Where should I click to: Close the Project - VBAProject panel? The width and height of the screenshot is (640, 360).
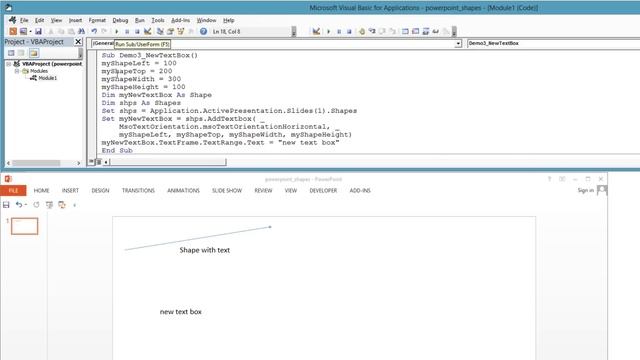click(x=78, y=42)
